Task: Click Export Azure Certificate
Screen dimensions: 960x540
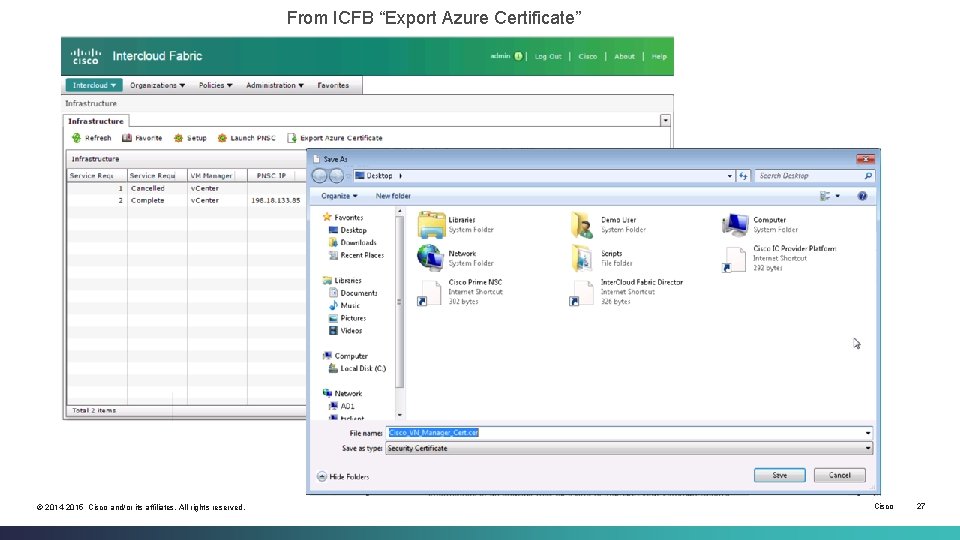Action: [335, 138]
